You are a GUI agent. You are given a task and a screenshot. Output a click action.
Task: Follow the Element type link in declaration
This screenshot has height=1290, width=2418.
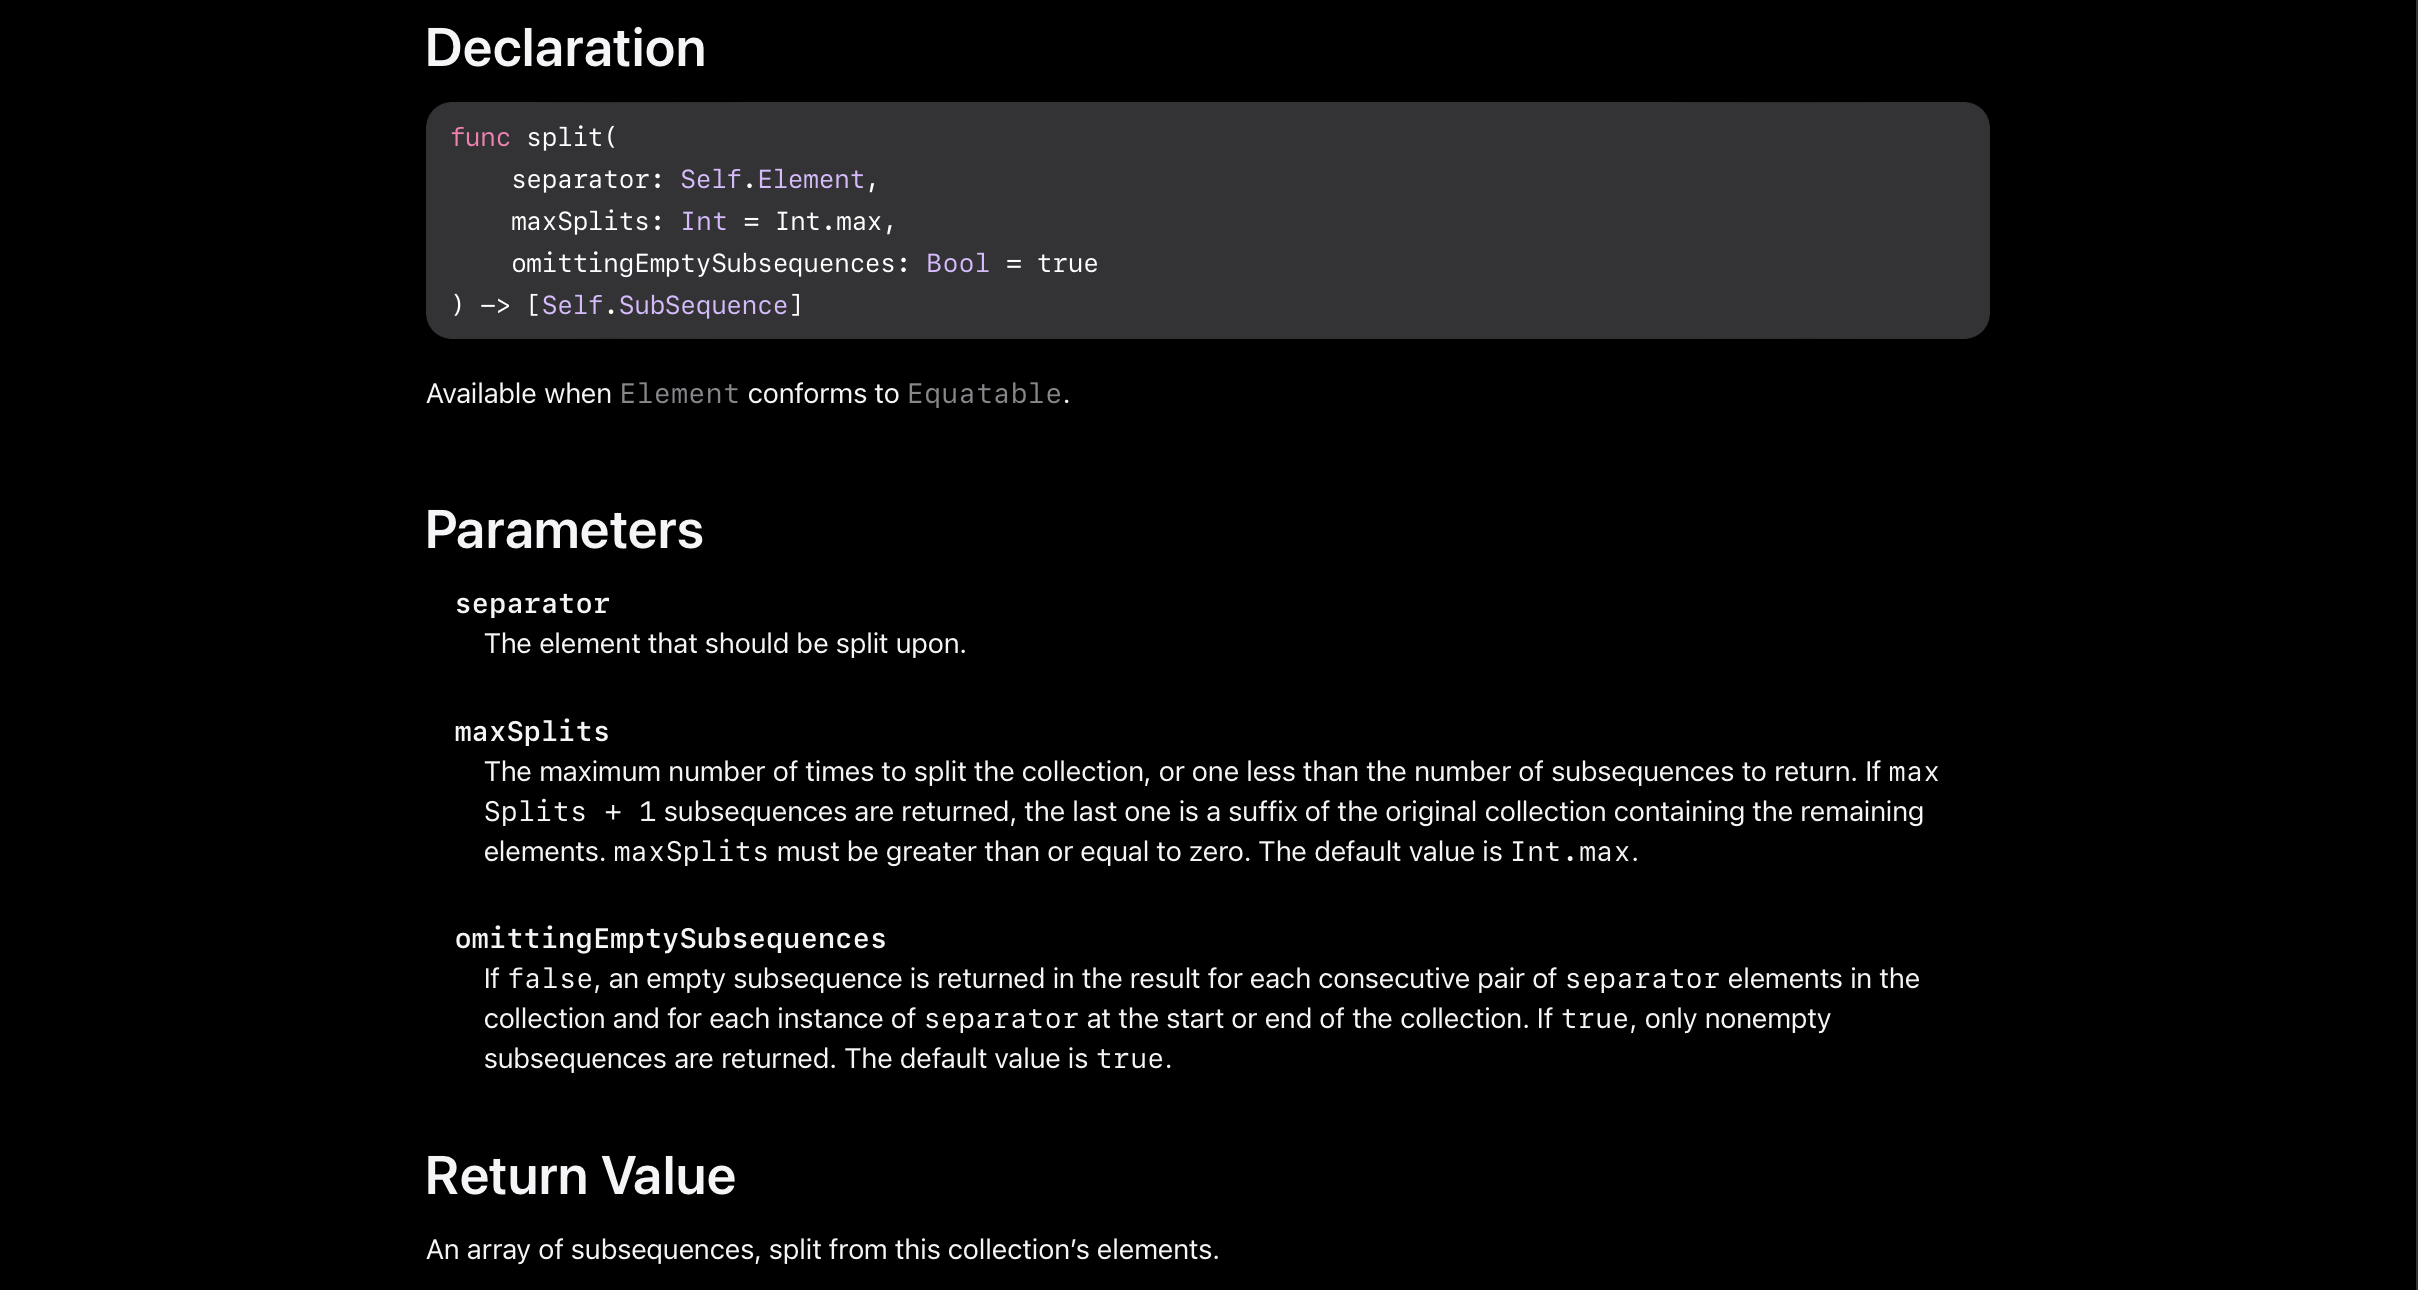point(811,180)
